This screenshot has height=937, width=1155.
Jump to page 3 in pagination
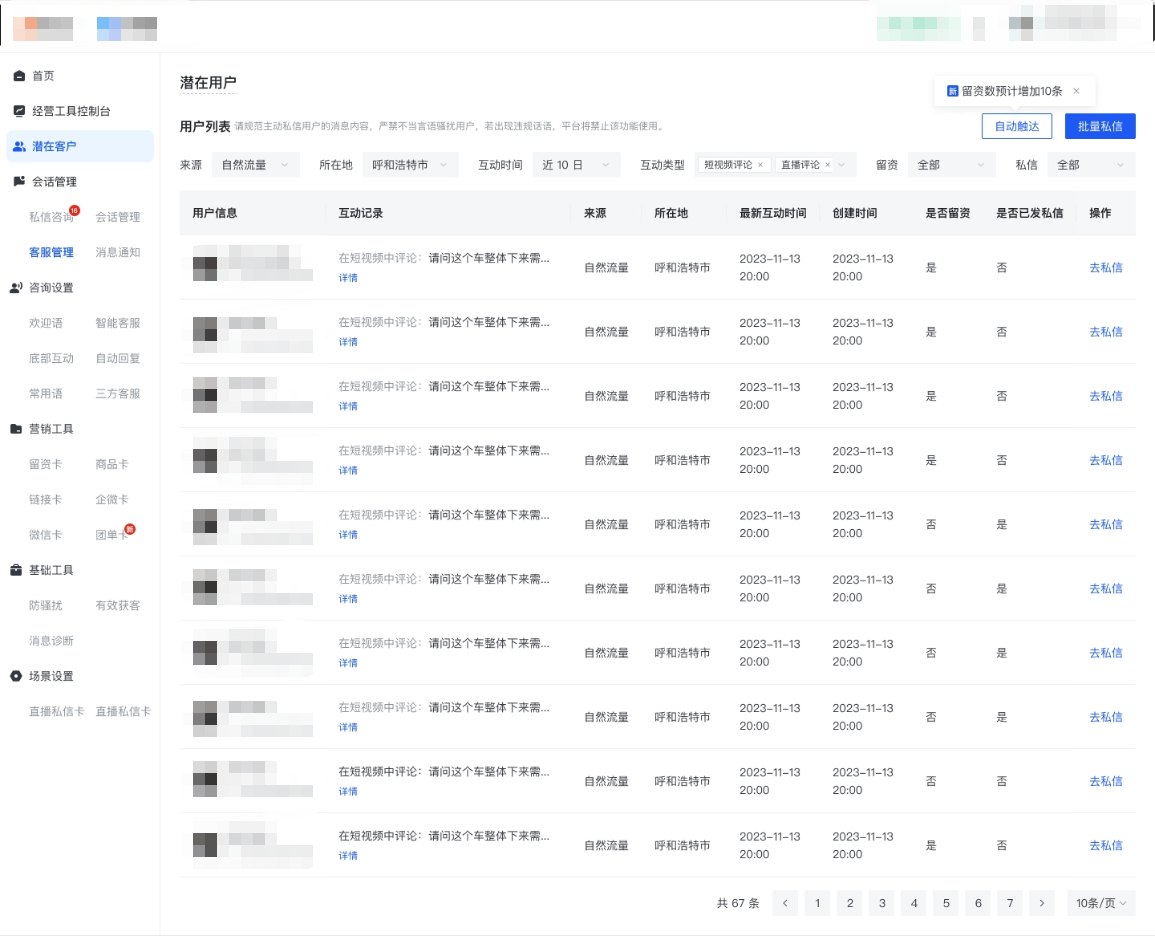tap(881, 903)
